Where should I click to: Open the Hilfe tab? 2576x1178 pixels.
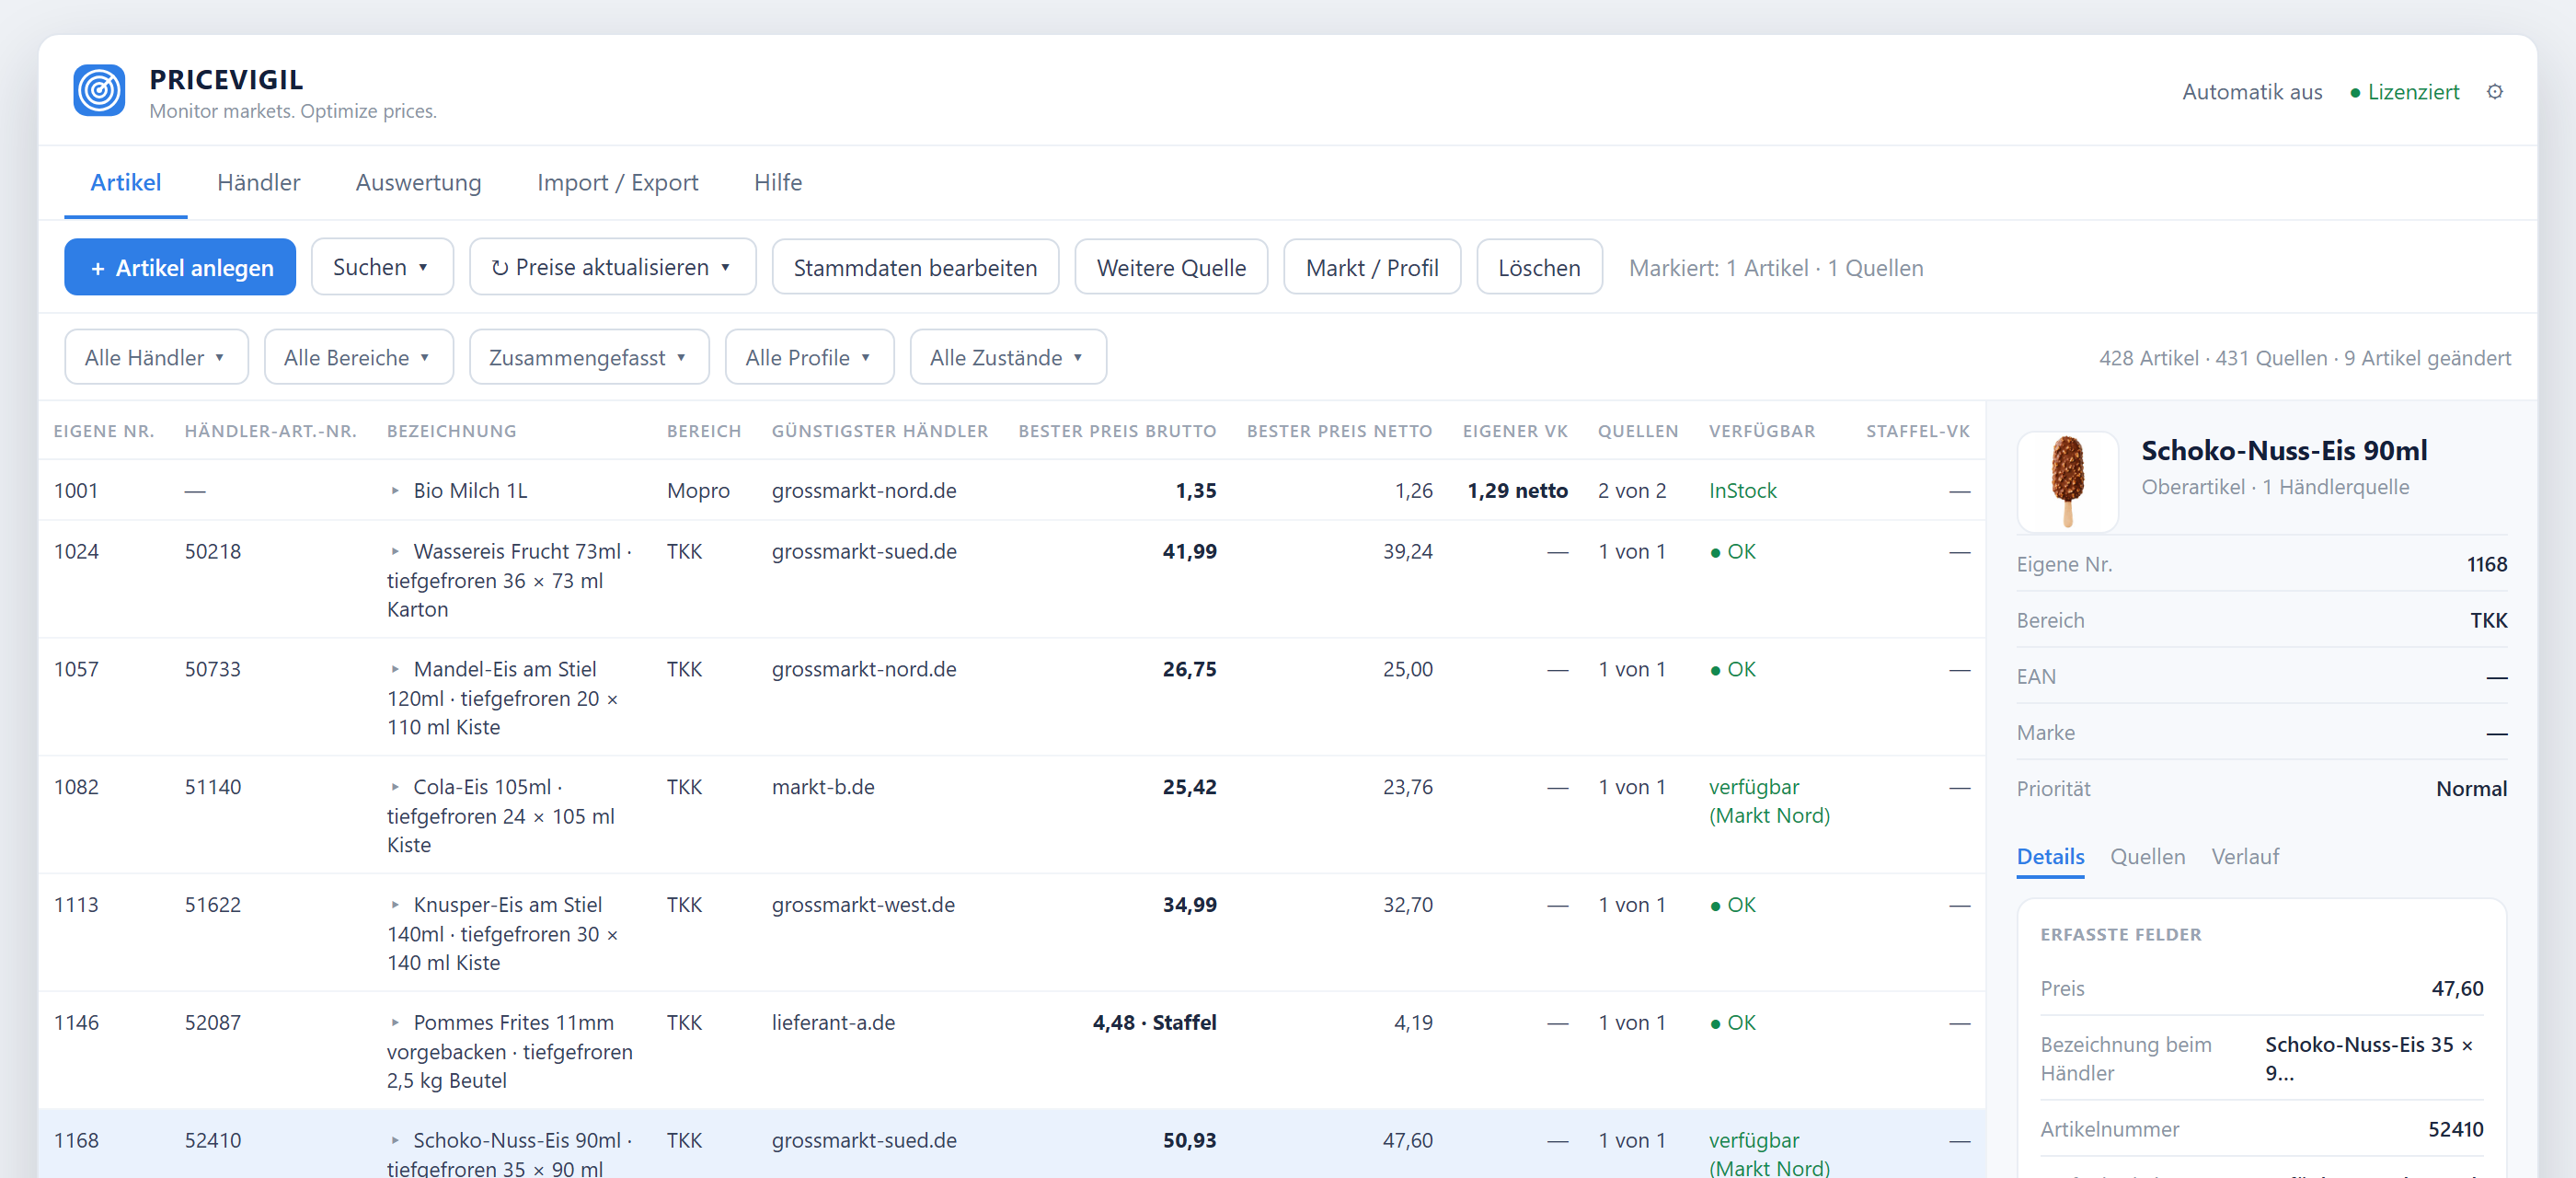pos(777,182)
